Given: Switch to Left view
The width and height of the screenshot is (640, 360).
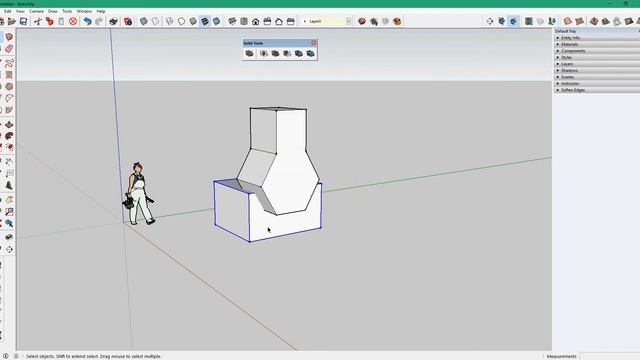Looking at the screenshot, I should (291, 21).
